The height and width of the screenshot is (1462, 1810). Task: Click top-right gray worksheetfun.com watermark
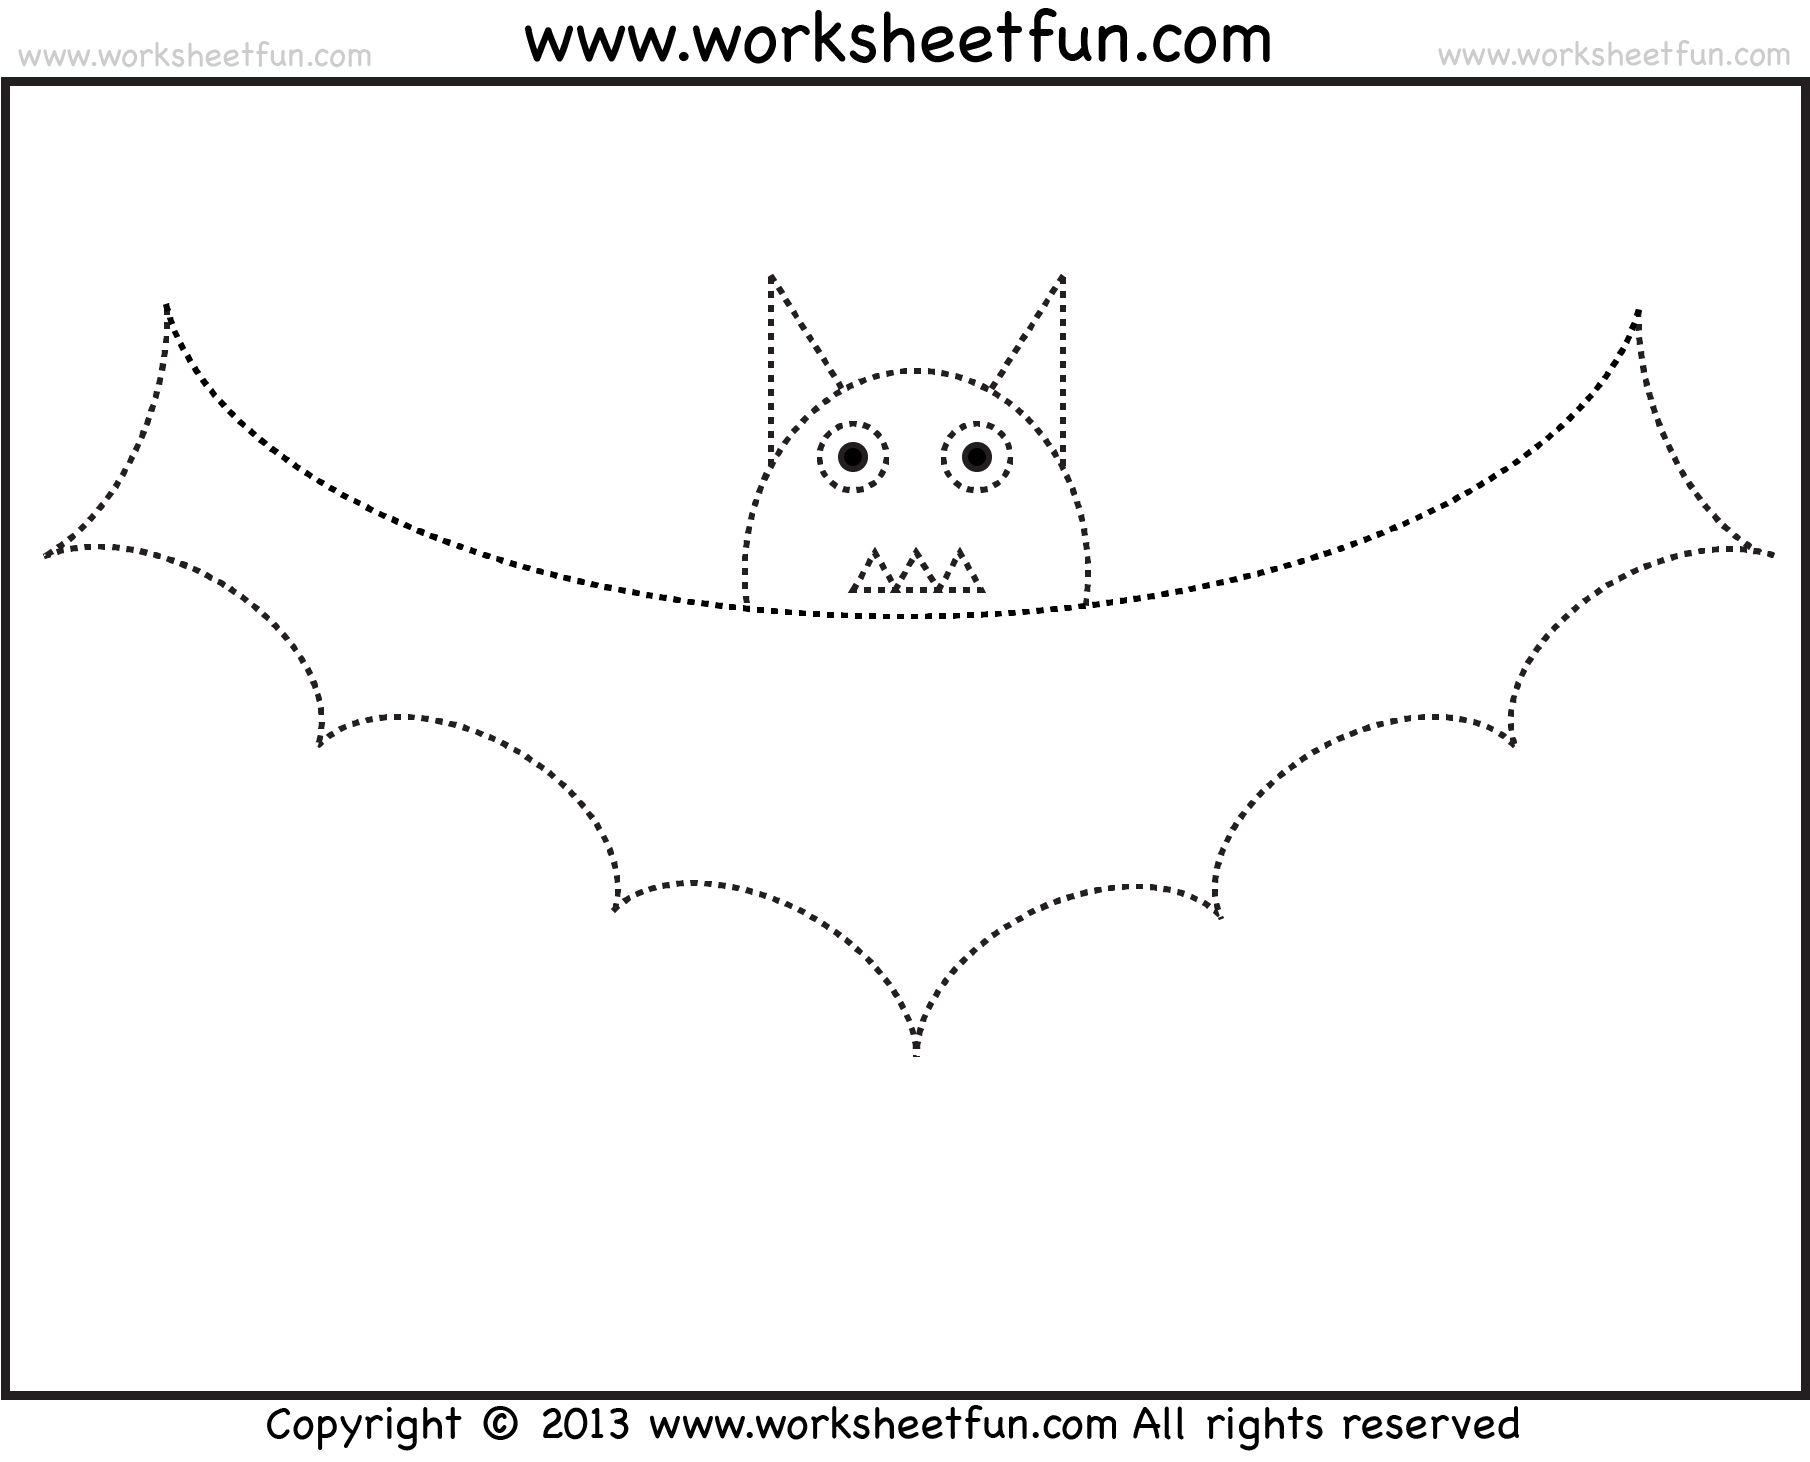(1614, 56)
